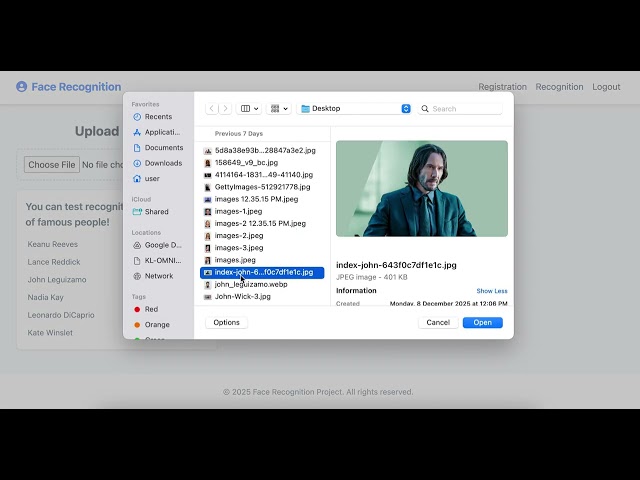Select file images 12.35.15 PM.jpeg
The width and height of the screenshot is (640, 480).
(x=262, y=199)
